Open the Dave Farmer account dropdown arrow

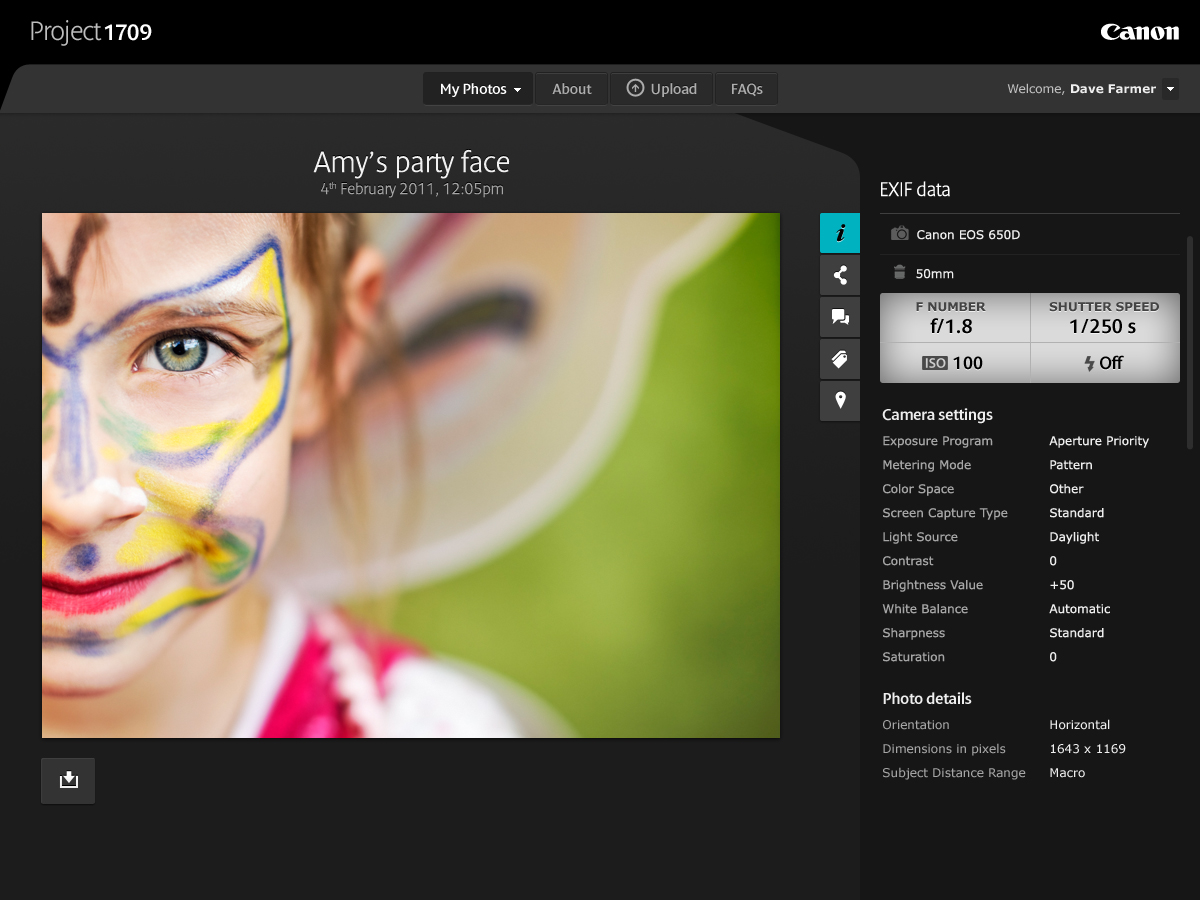1171,89
